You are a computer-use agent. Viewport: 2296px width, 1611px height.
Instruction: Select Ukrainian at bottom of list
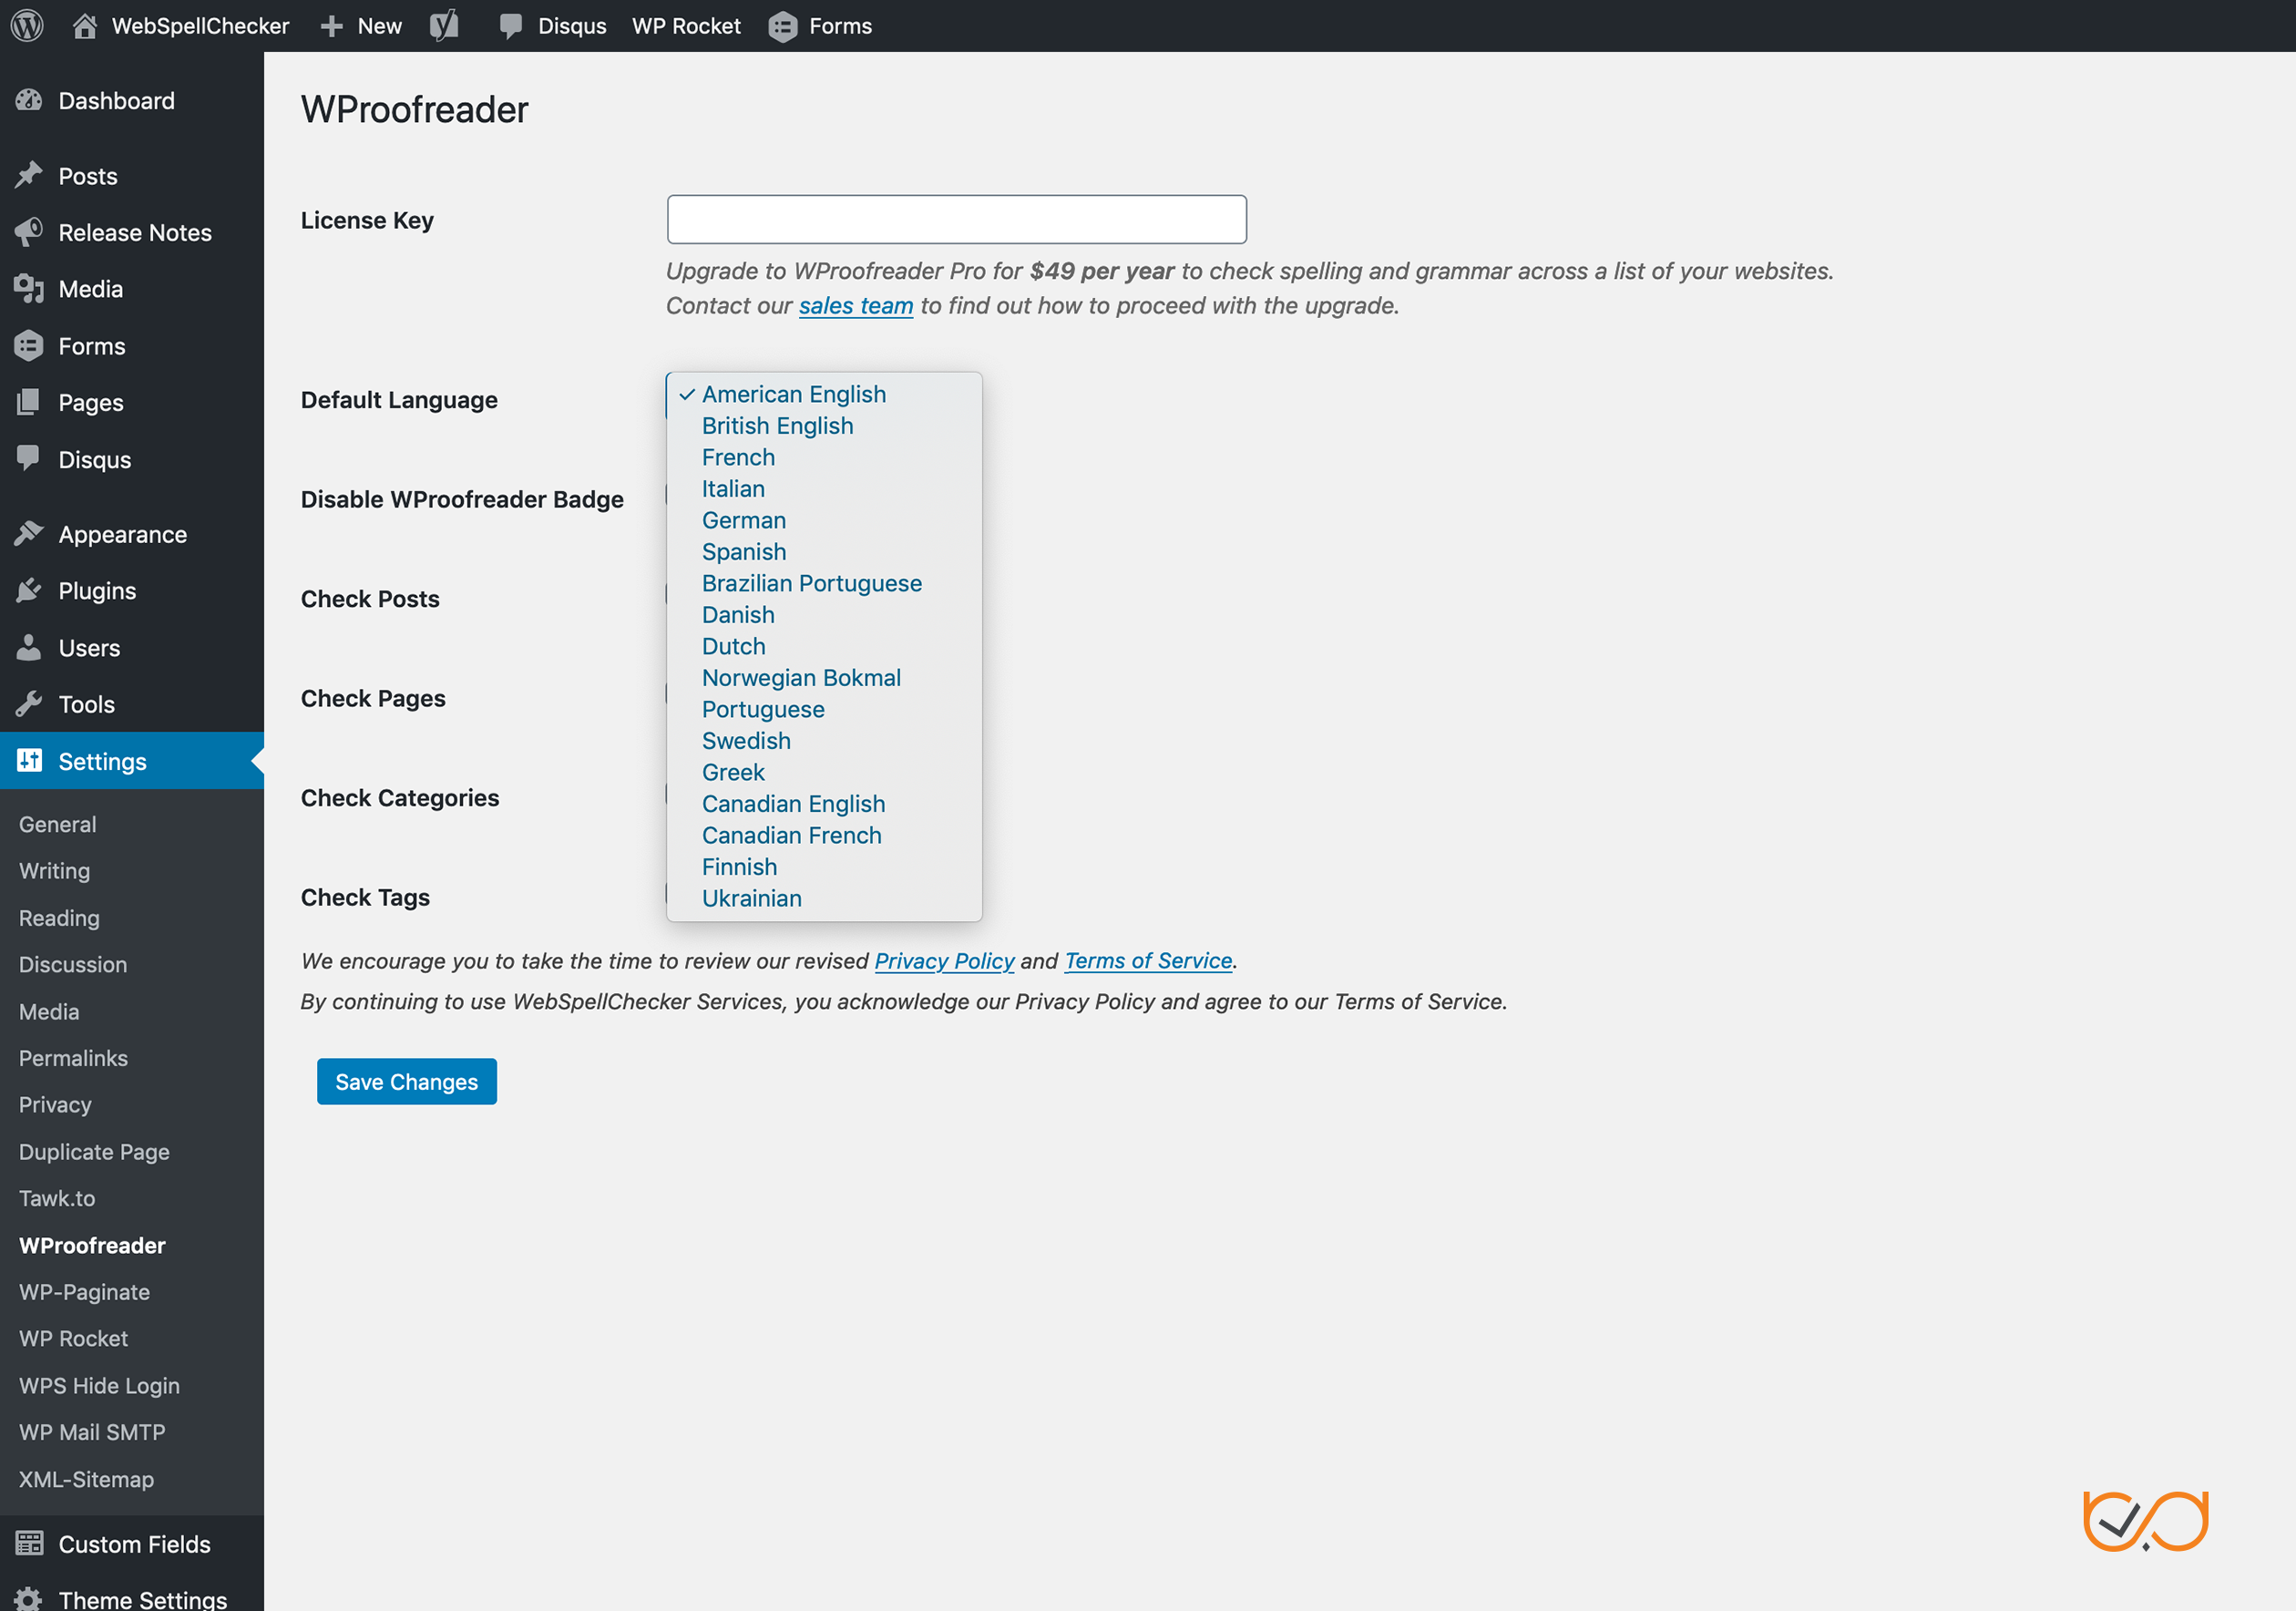point(751,898)
